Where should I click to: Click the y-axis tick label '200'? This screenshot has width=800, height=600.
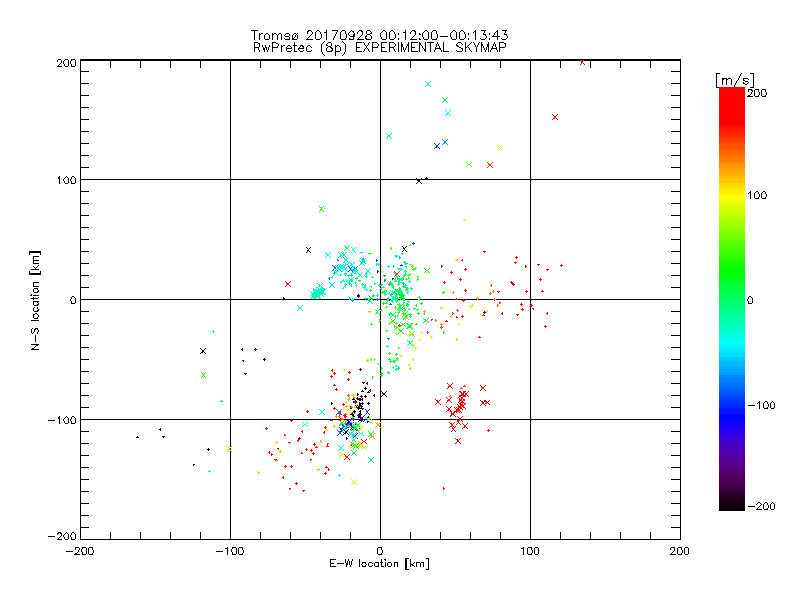click(66, 63)
